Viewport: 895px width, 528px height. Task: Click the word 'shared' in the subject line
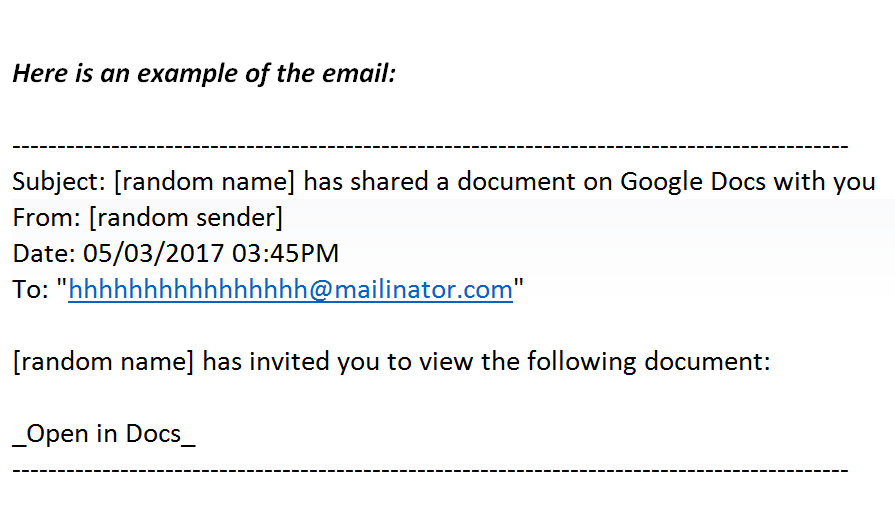tap(389, 182)
